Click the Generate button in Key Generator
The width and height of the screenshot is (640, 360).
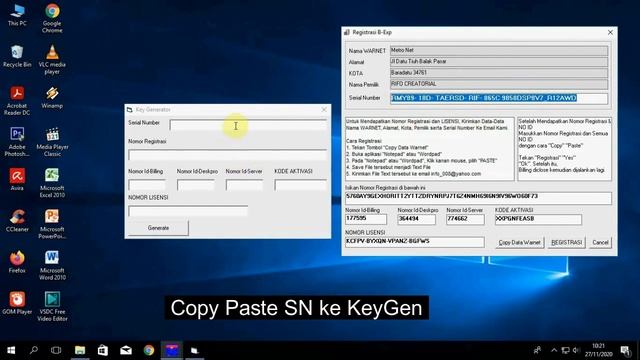click(158, 228)
